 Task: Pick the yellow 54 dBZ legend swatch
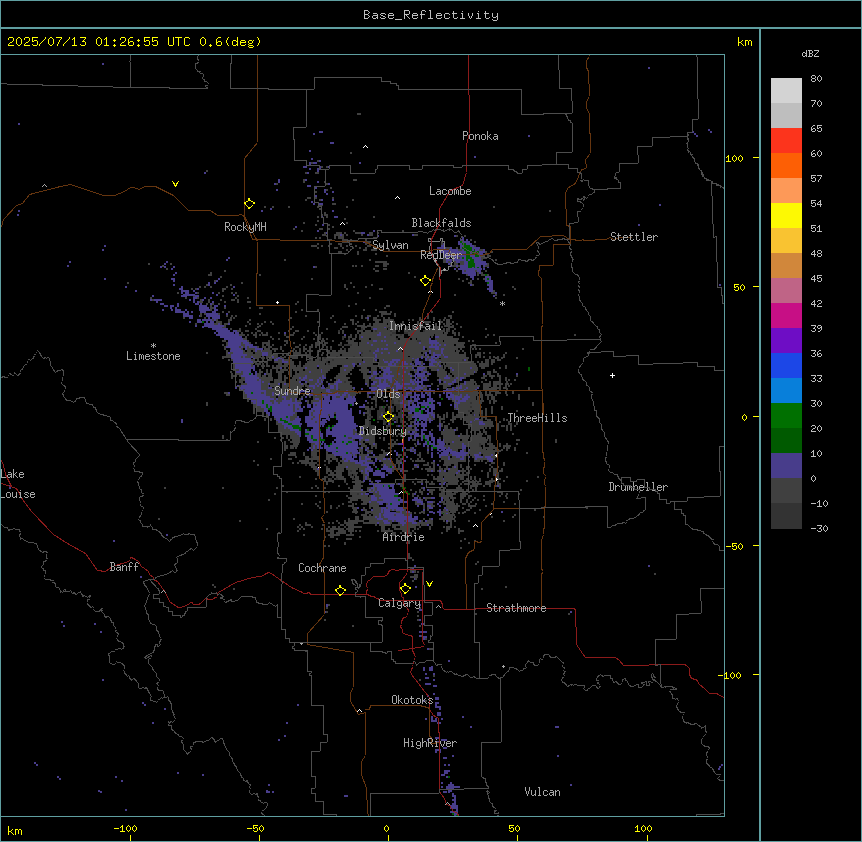pos(786,215)
